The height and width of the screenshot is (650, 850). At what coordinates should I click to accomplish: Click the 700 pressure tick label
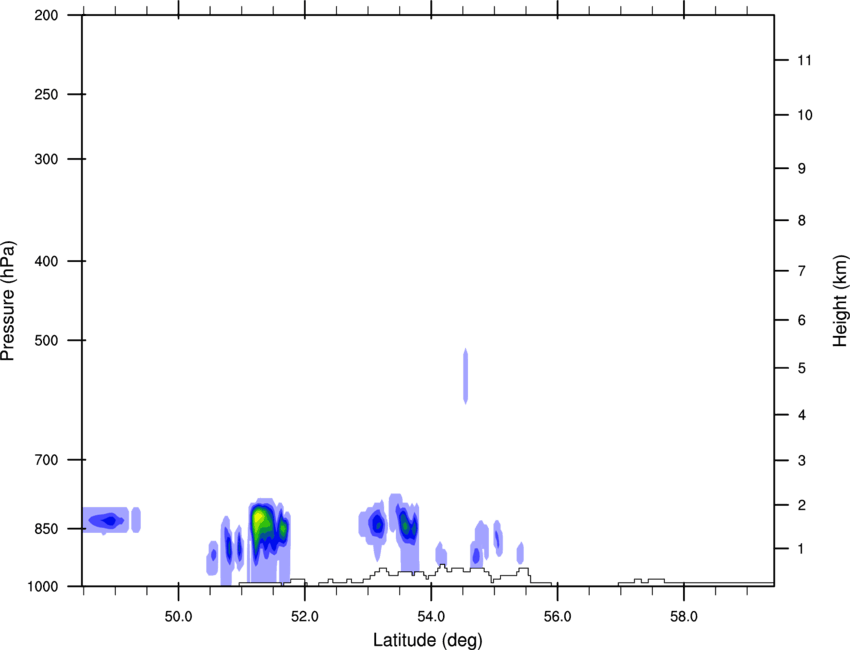point(46,459)
